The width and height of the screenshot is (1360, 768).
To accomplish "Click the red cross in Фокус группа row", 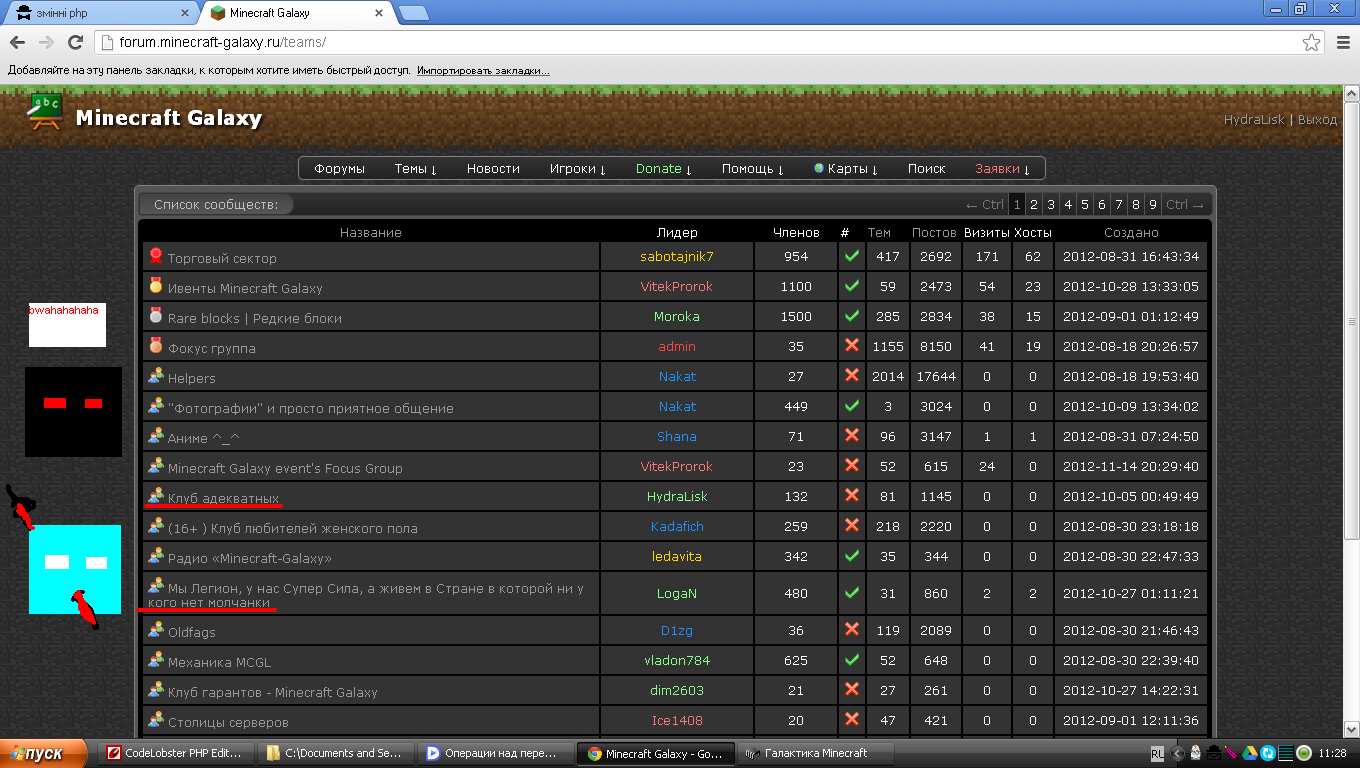I will (852, 346).
